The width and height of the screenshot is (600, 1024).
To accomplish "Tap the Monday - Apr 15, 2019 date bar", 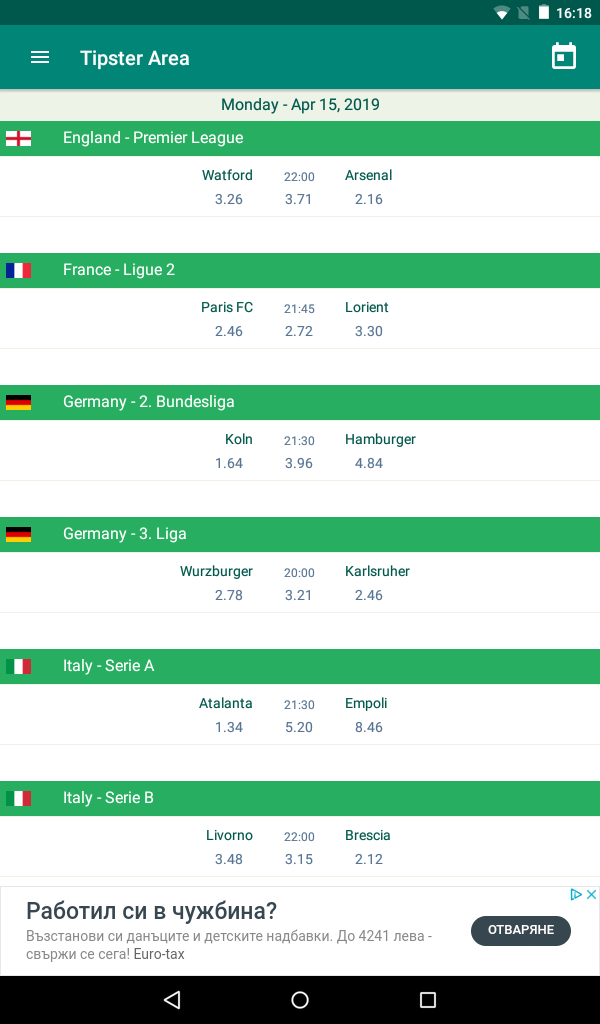I will [300, 104].
